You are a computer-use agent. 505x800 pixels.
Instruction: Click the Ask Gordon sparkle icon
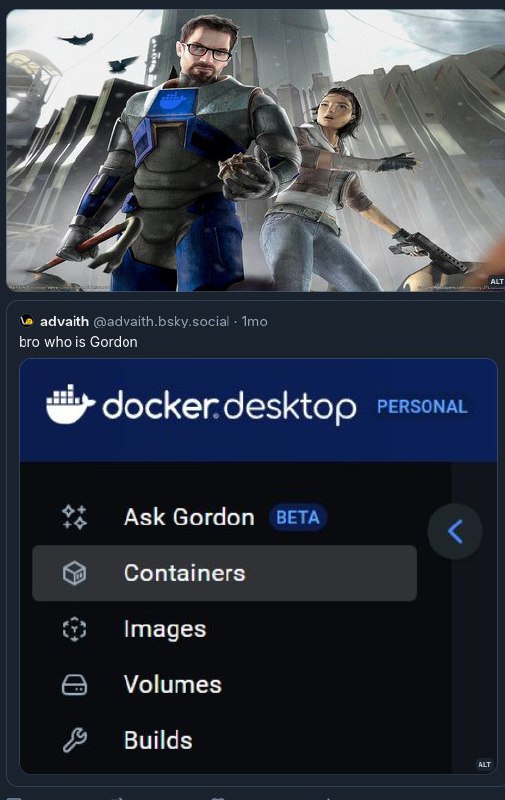(x=74, y=517)
